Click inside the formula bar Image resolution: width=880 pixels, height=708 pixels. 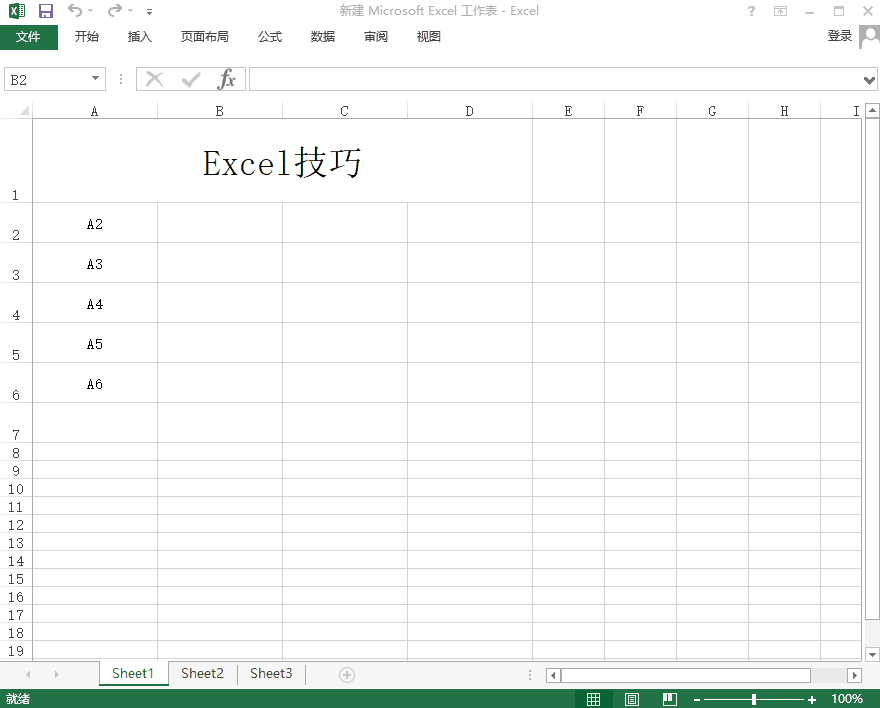coord(556,80)
